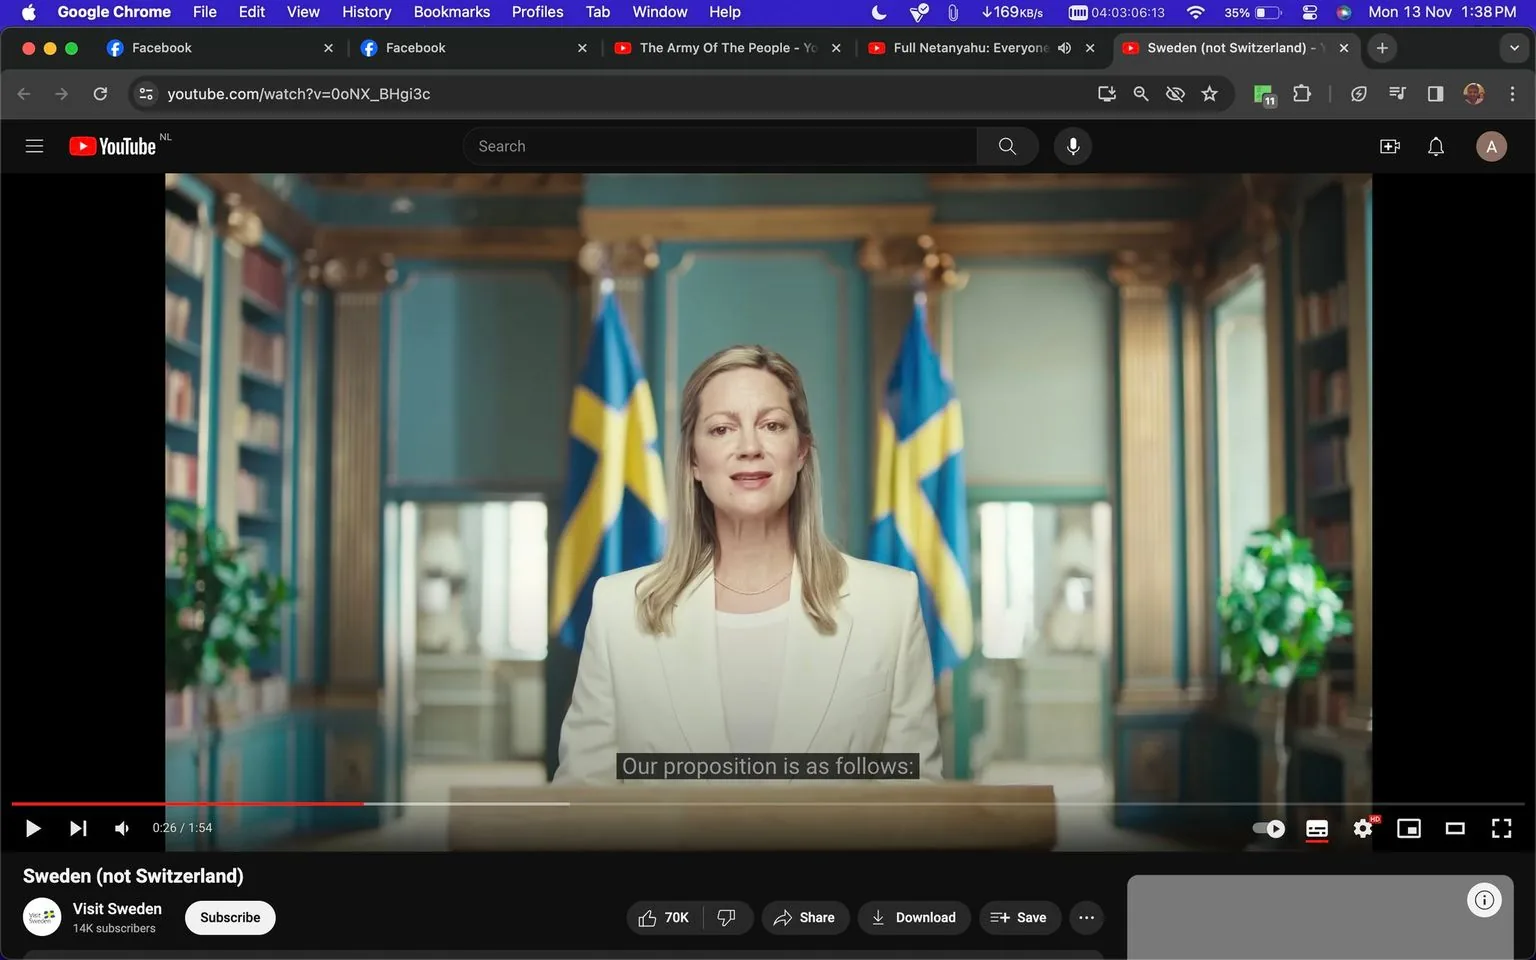
Task: Open the video's three-dot more menu
Action: (x=1086, y=917)
